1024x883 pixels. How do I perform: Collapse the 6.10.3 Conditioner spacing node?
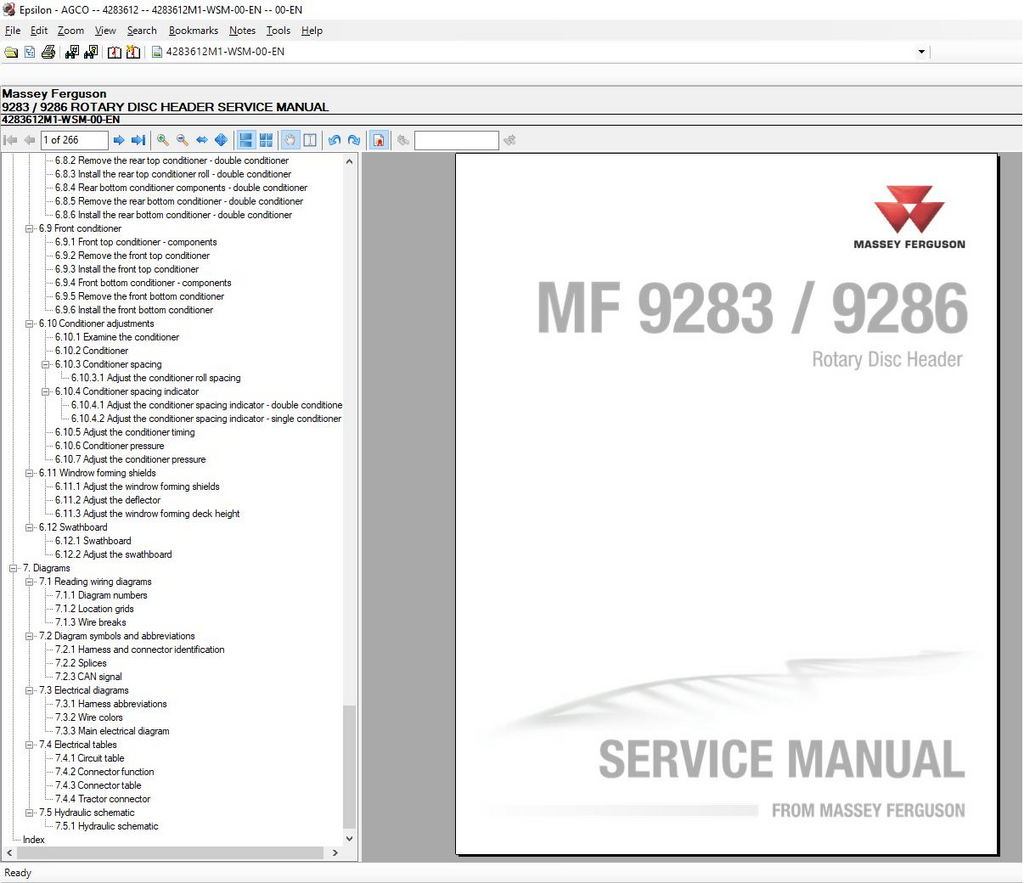(46, 365)
